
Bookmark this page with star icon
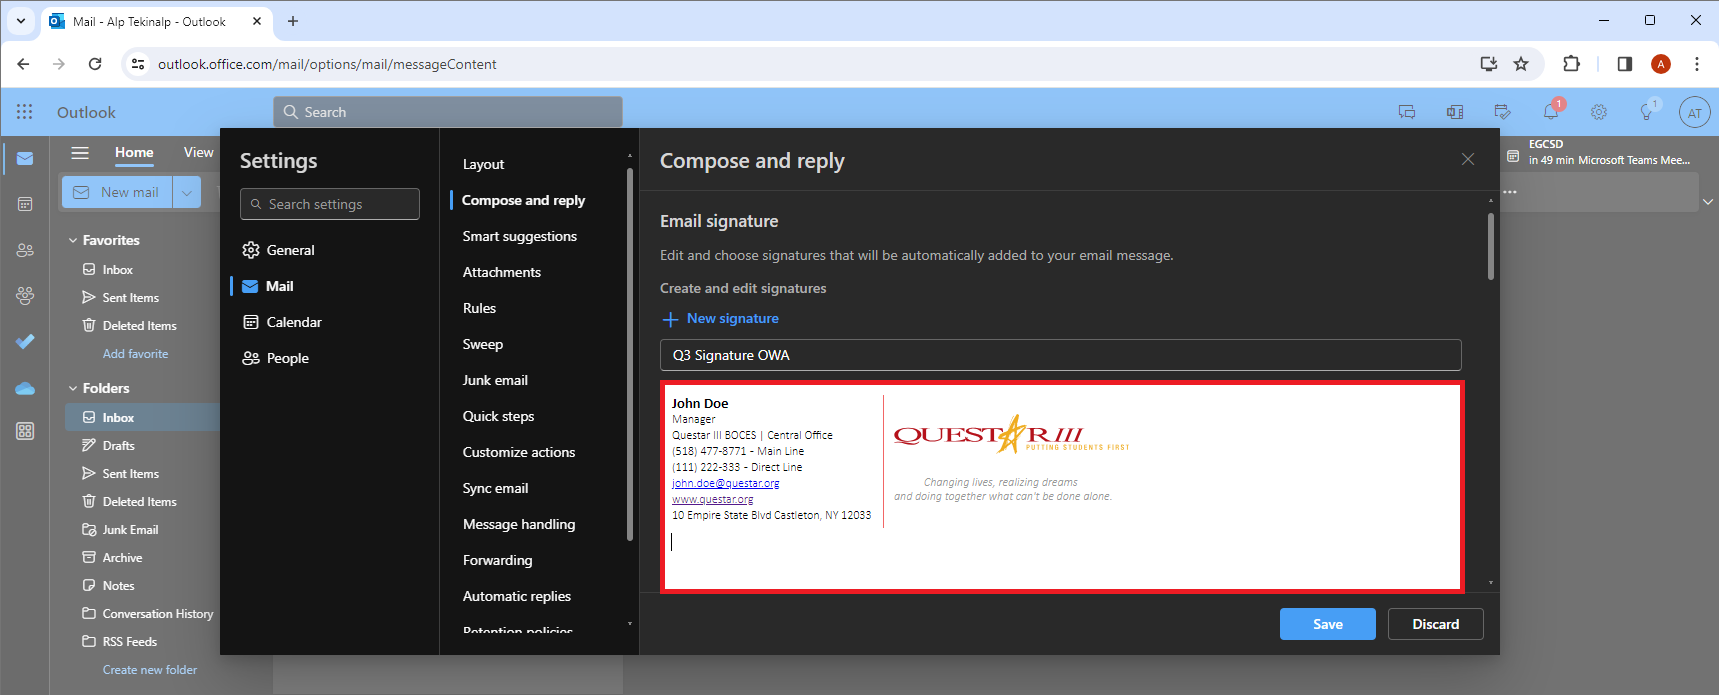(1521, 64)
